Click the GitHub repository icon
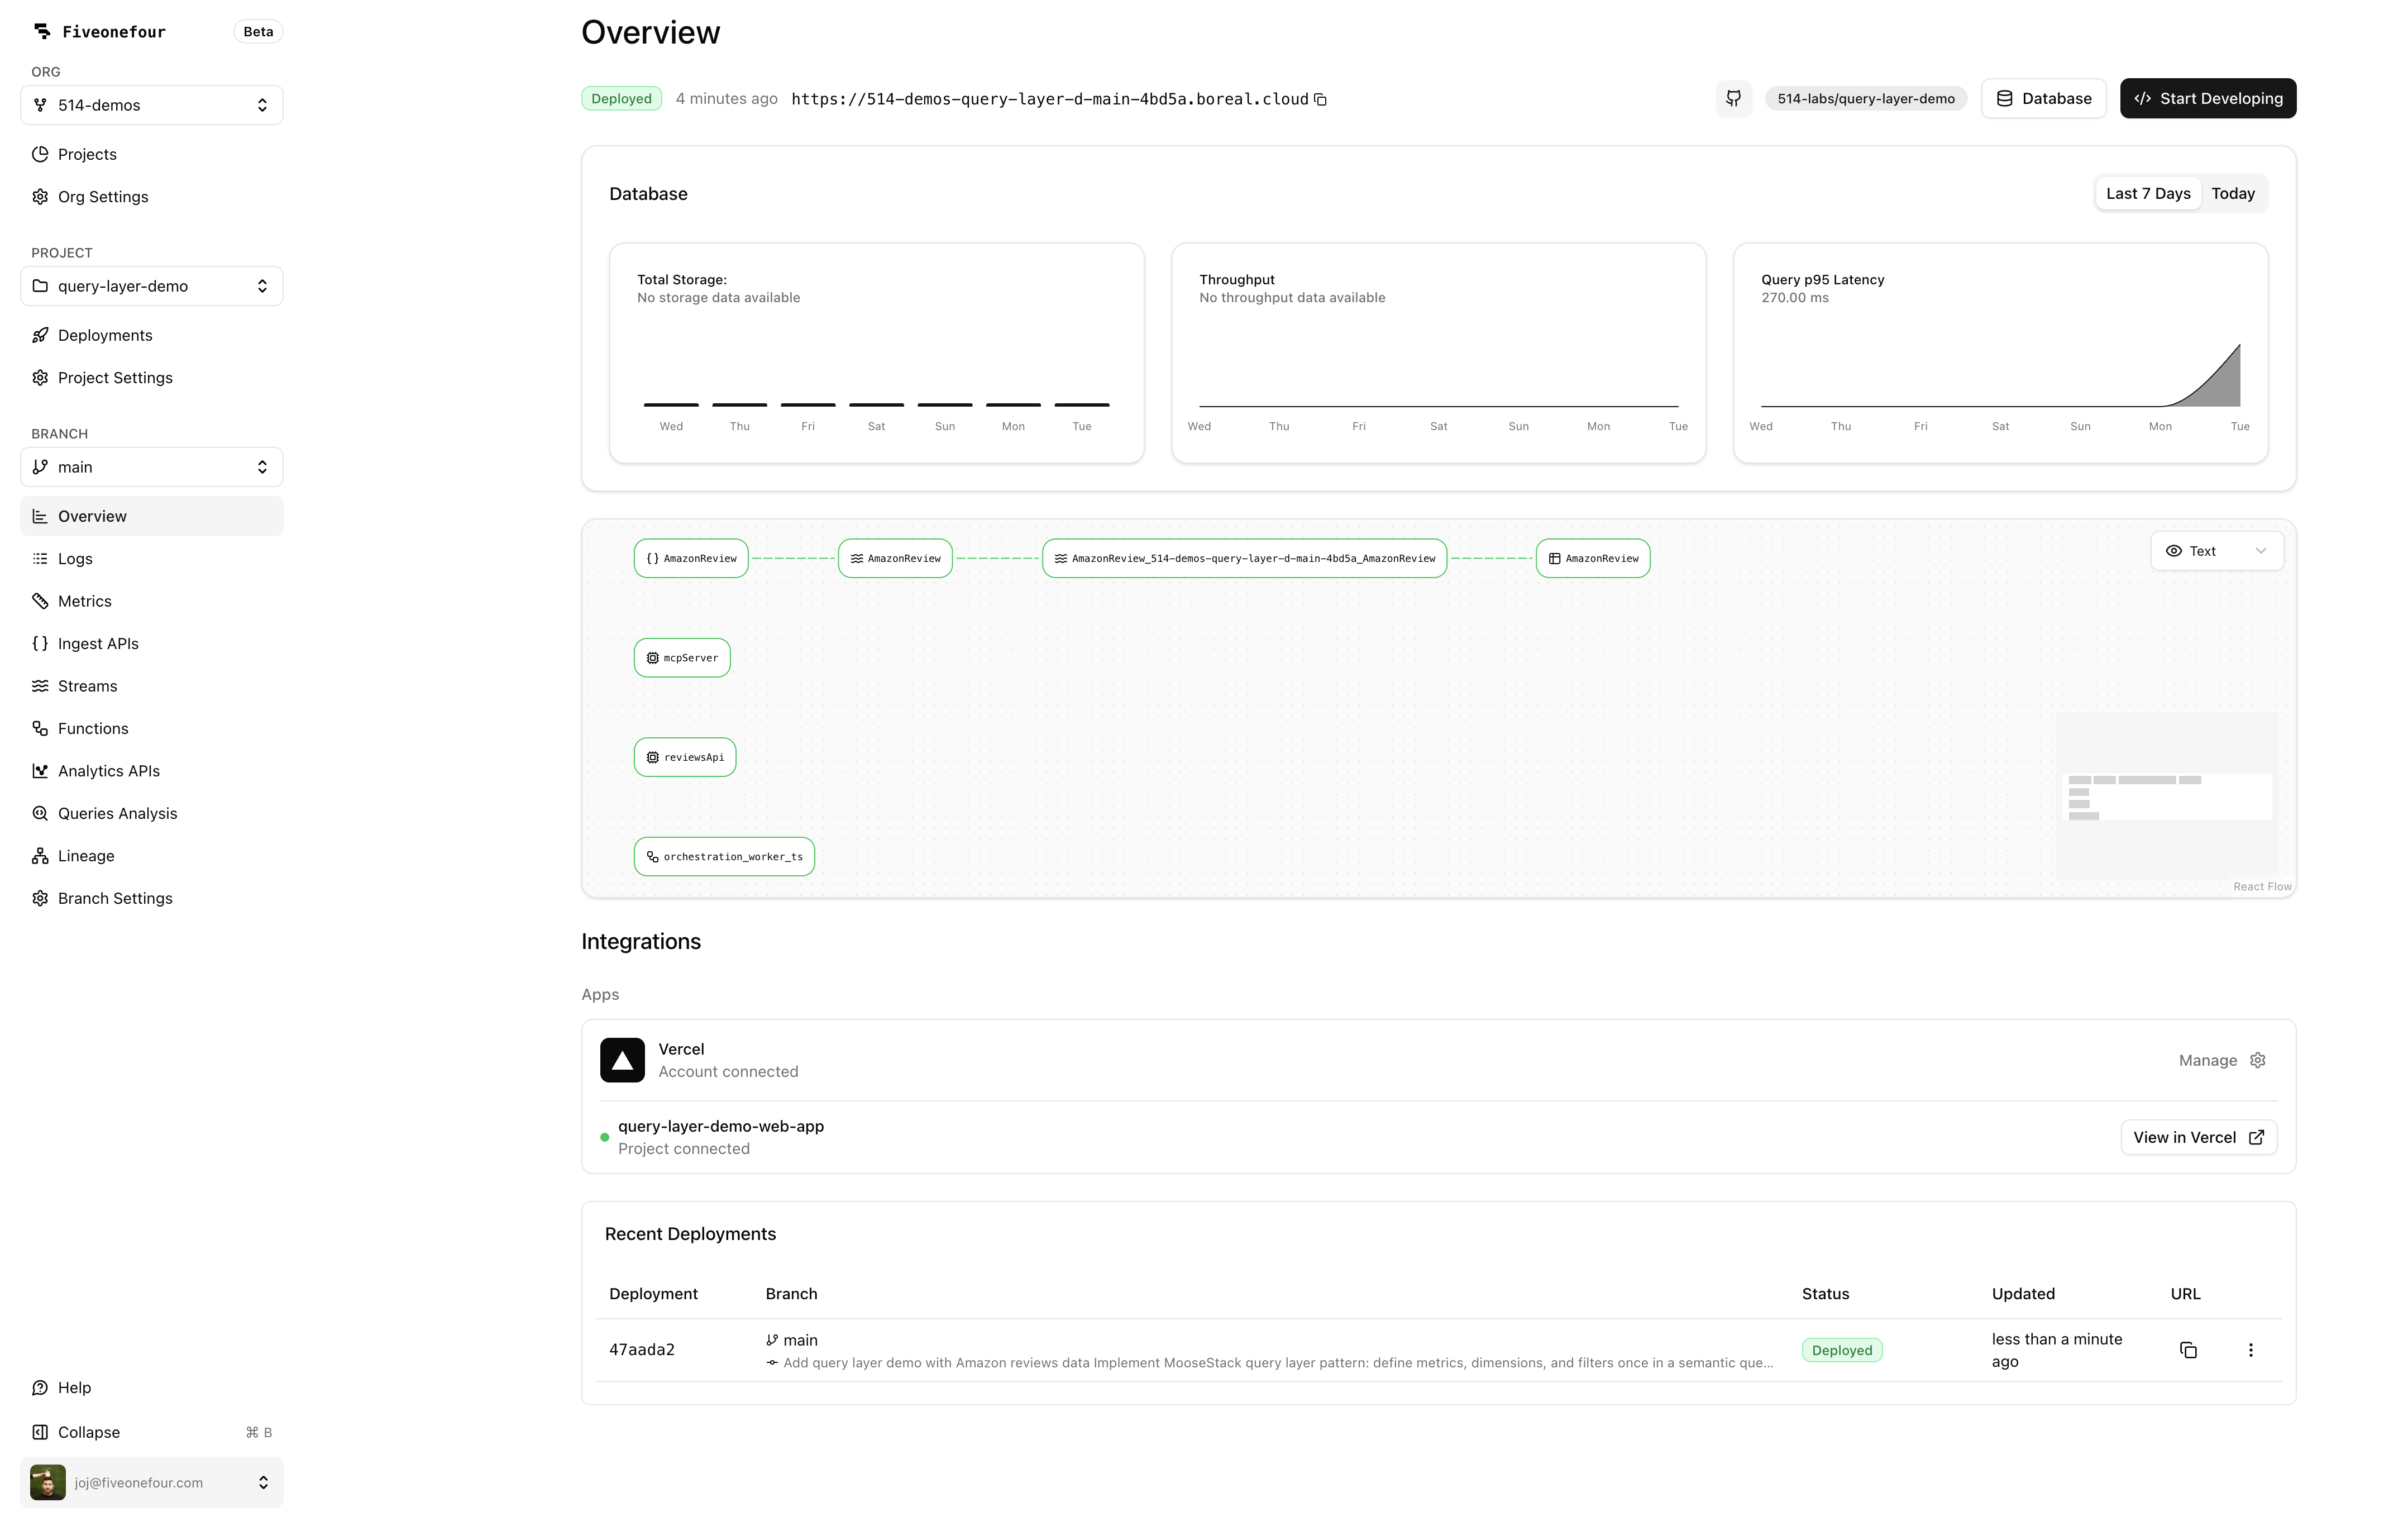 pos(1733,98)
